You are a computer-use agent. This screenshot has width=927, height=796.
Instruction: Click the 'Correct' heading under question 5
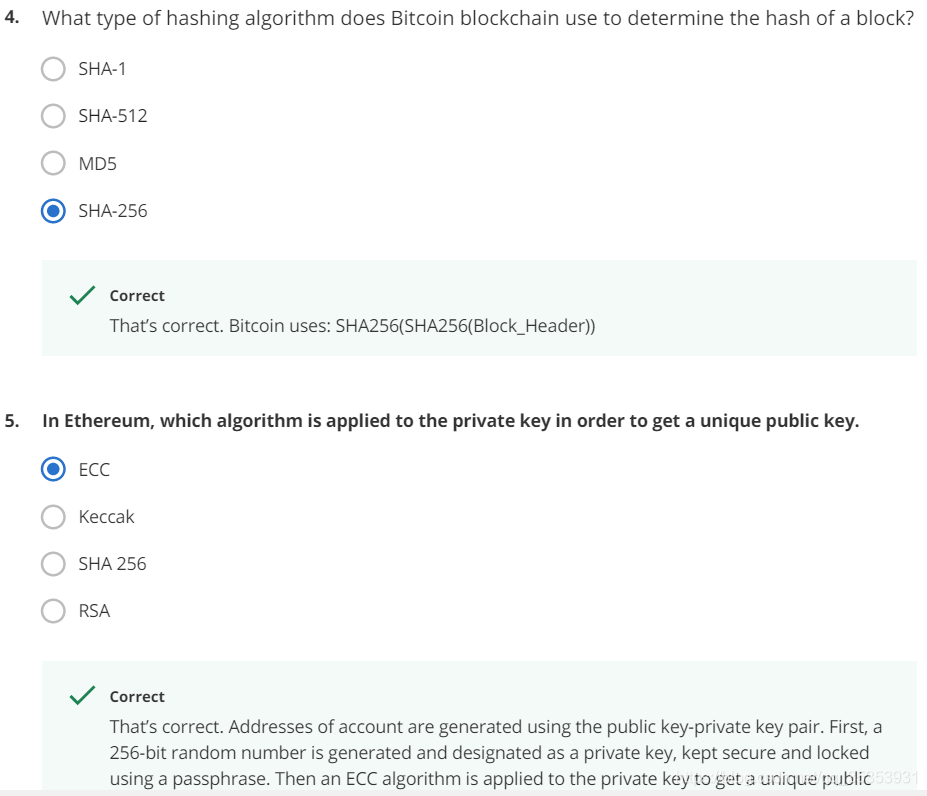pyautogui.click(x=137, y=697)
